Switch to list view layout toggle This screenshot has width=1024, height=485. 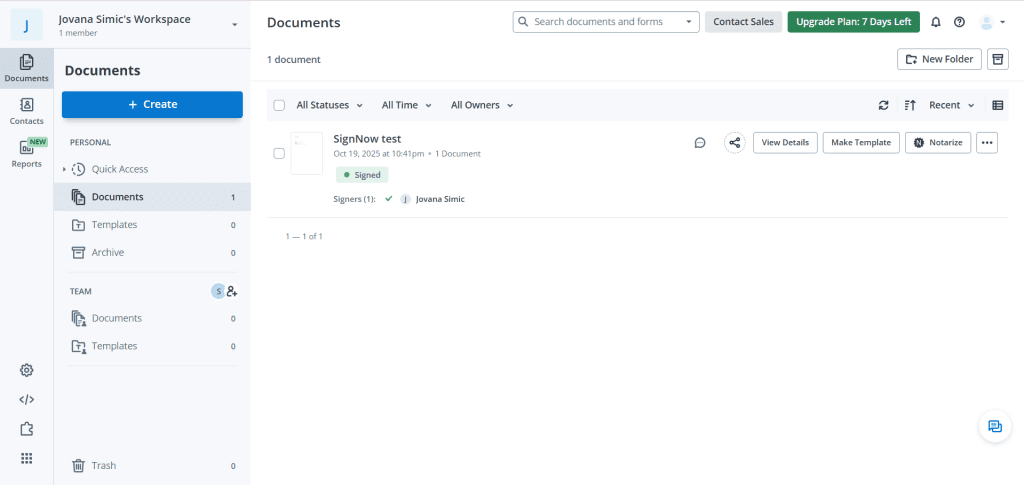(997, 105)
